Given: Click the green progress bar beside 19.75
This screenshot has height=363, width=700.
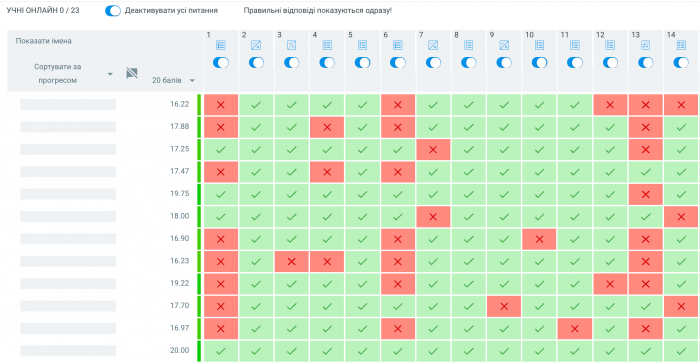Looking at the screenshot, I should pos(199,194).
